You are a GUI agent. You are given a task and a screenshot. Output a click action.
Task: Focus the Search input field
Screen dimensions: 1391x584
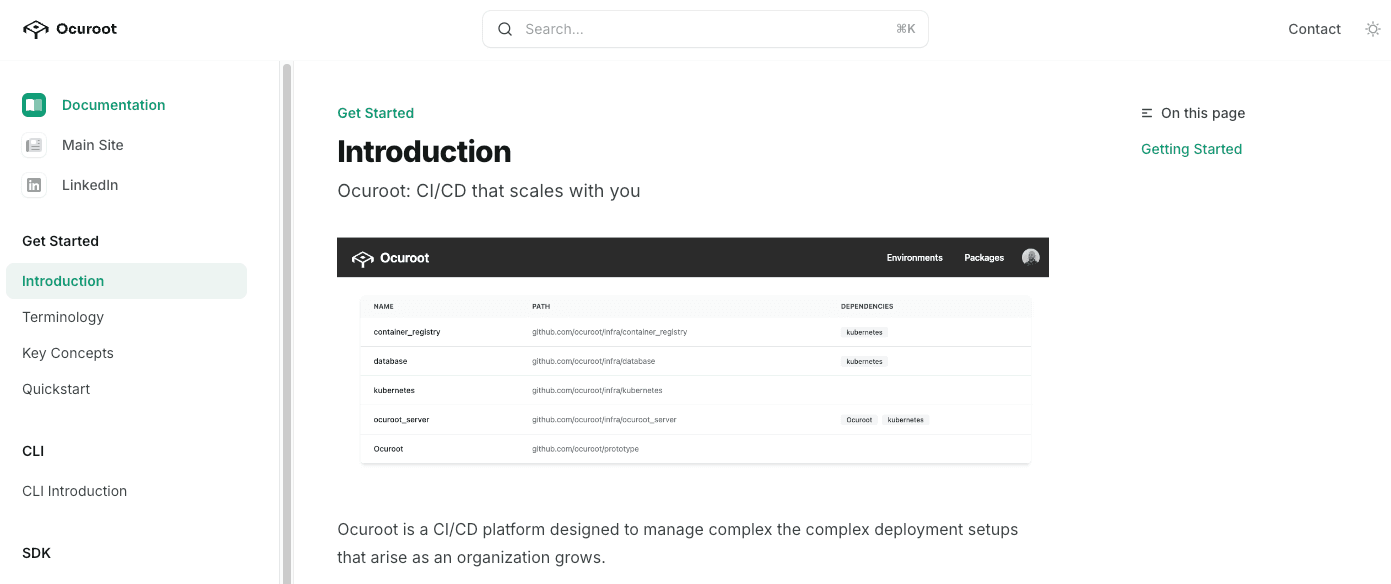[x=705, y=29]
